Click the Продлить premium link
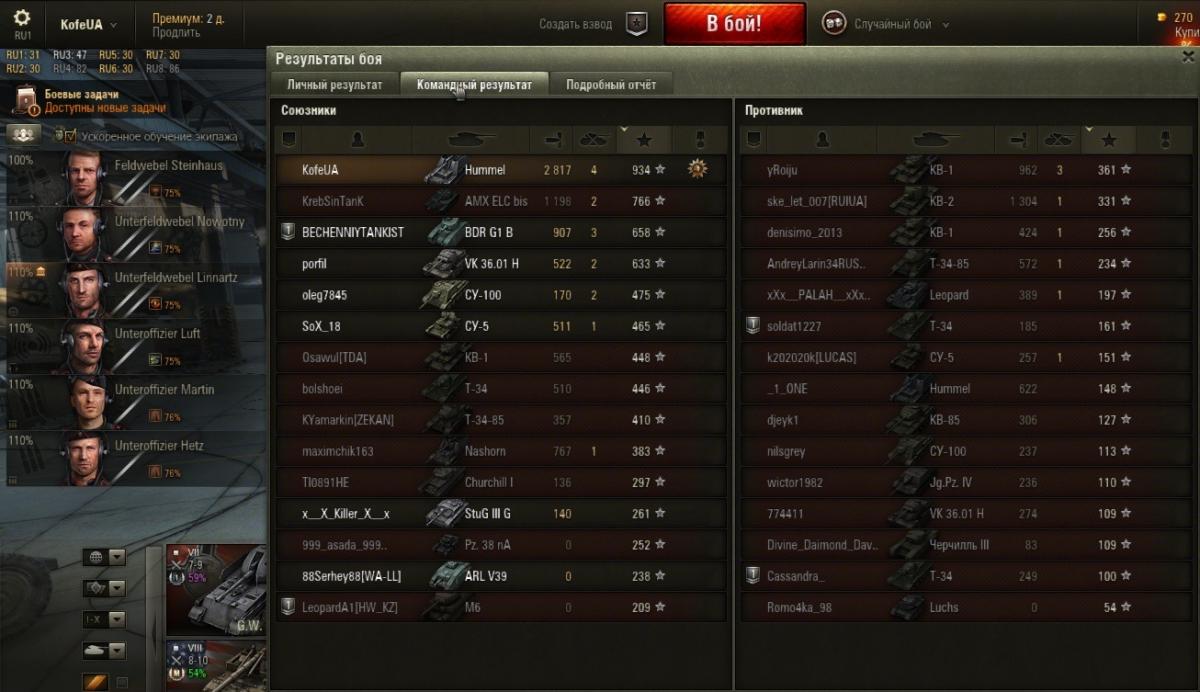This screenshot has width=1200, height=692. (176, 32)
